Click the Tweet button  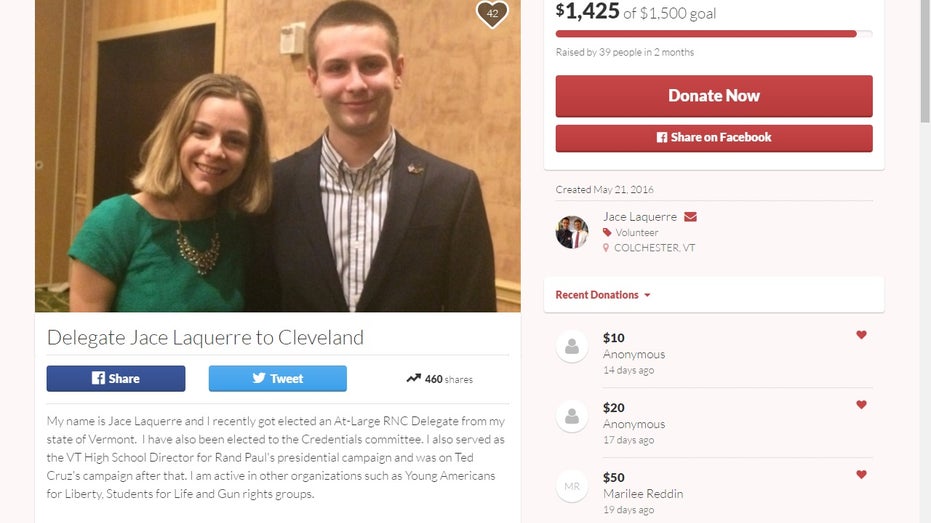click(277, 378)
